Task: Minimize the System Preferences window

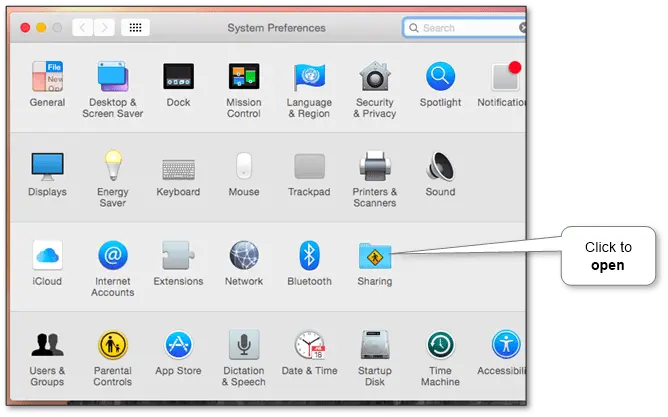Action: tap(41, 28)
